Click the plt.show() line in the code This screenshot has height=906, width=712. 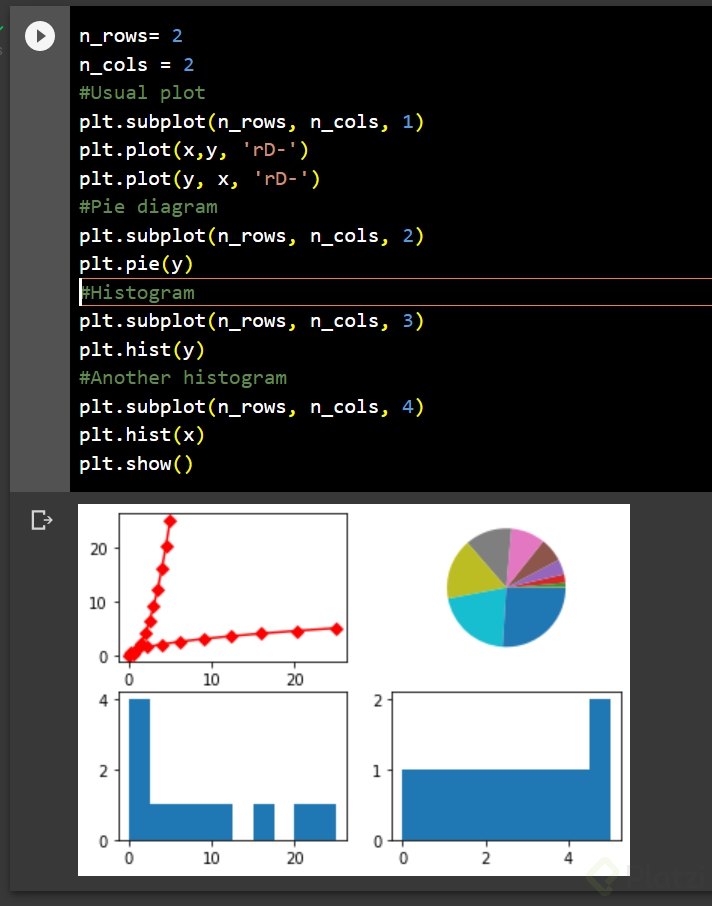click(x=136, y=463)
